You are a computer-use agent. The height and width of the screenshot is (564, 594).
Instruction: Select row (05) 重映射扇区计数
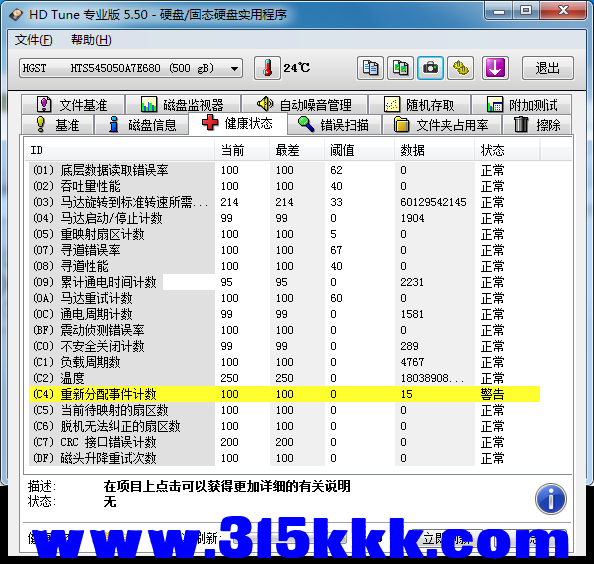click(x=284, y=234)
